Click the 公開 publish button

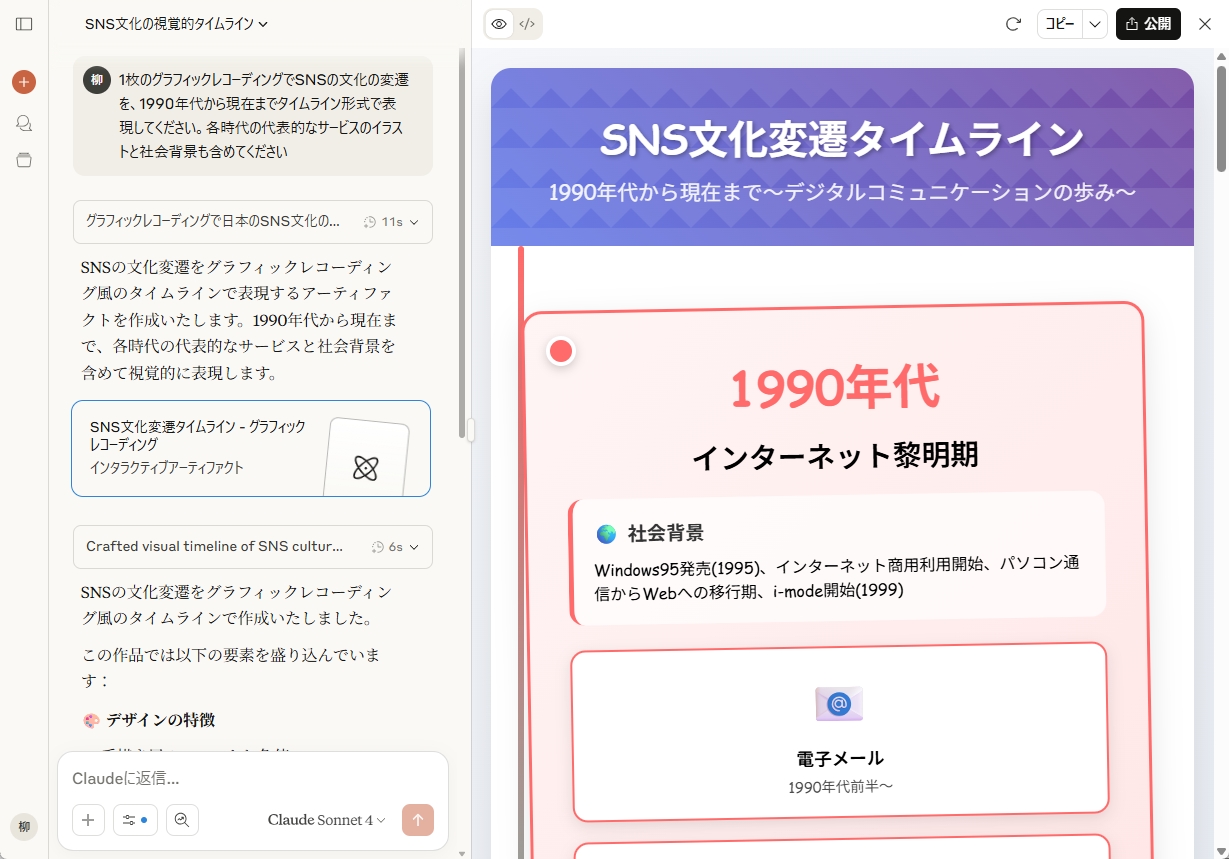tap(1148, 24)
